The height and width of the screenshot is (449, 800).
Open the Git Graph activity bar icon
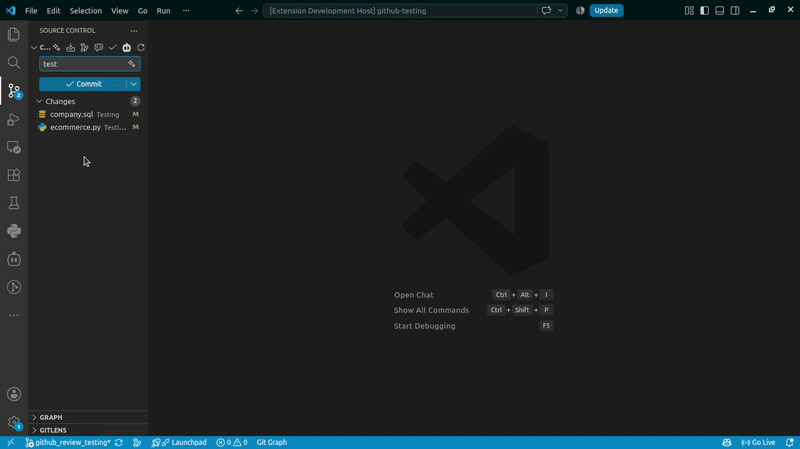pyautogui.click(x=14, y=287)
